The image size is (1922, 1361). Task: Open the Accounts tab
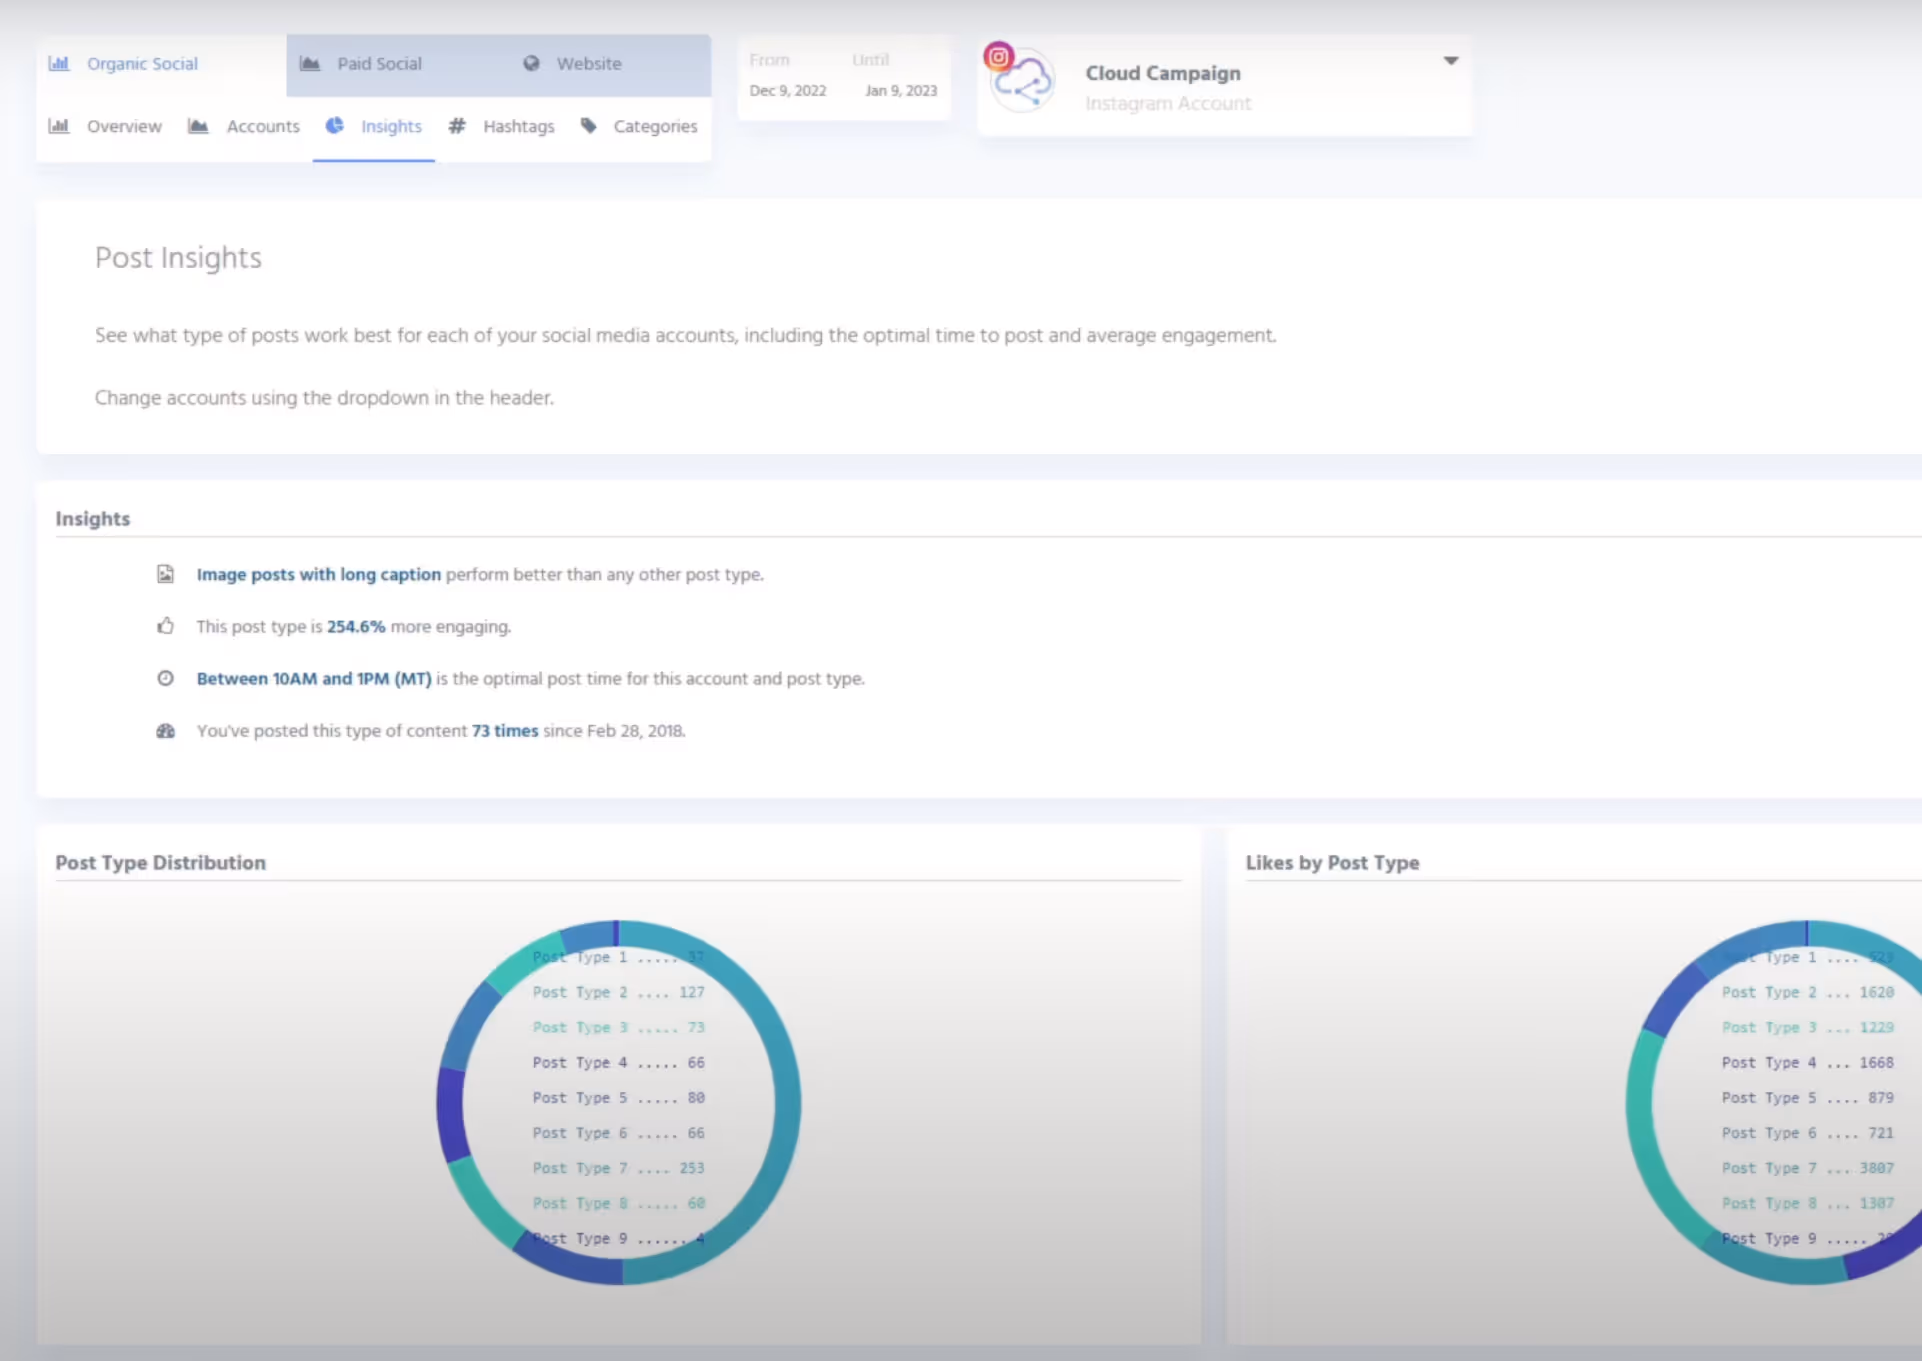pyautogui.click(x=262, y=126)
